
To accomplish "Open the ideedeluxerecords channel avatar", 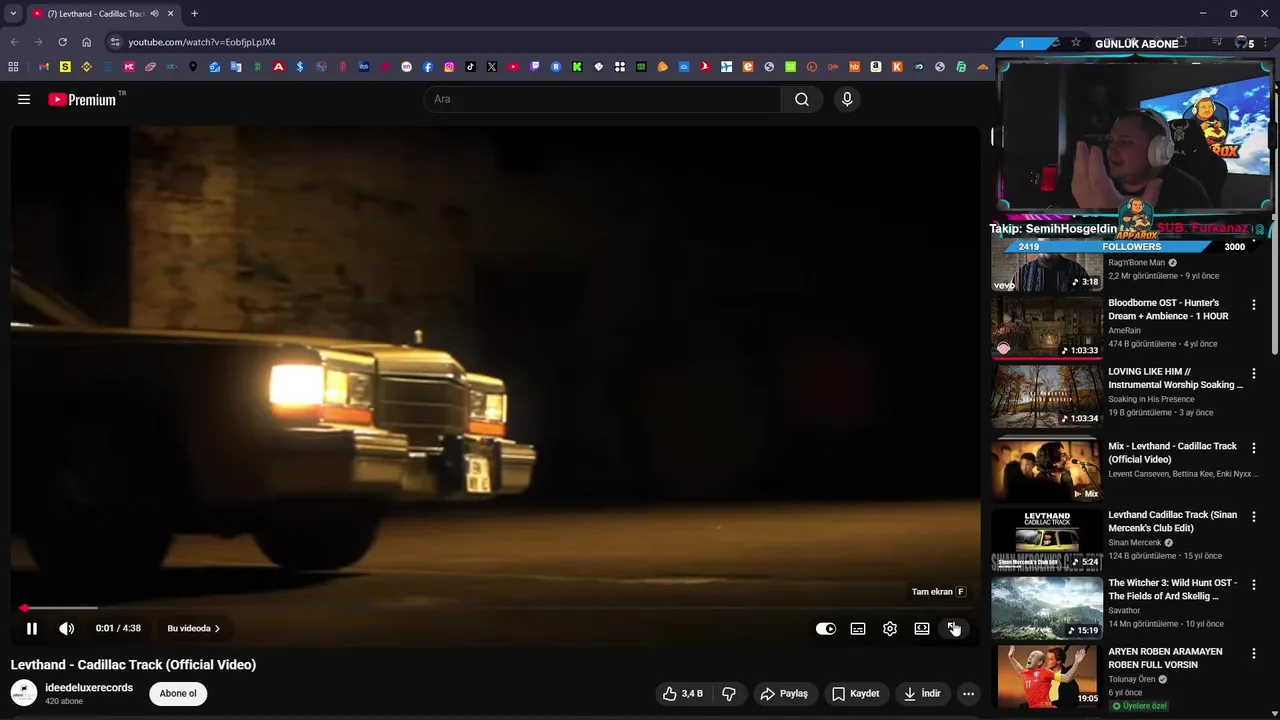I will 24,693.
